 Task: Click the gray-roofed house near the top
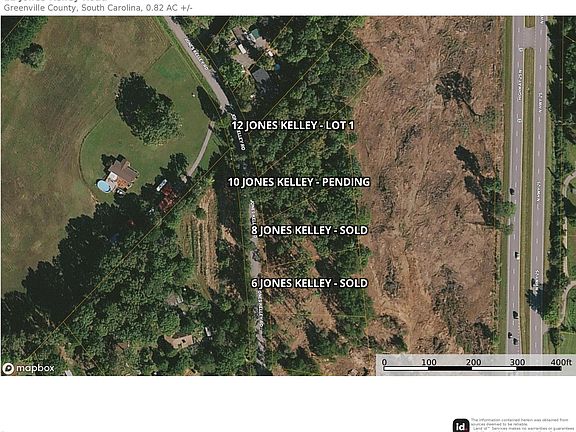tap(261, 76)
